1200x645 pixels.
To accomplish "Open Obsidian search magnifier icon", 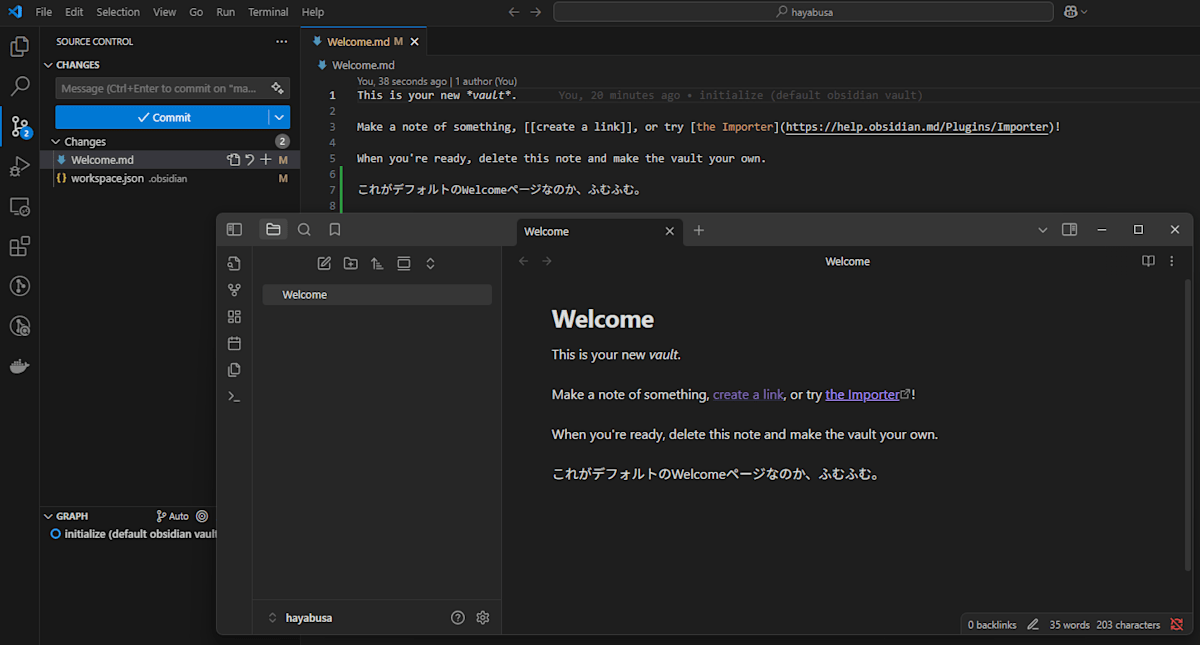I will click(304, 230).
